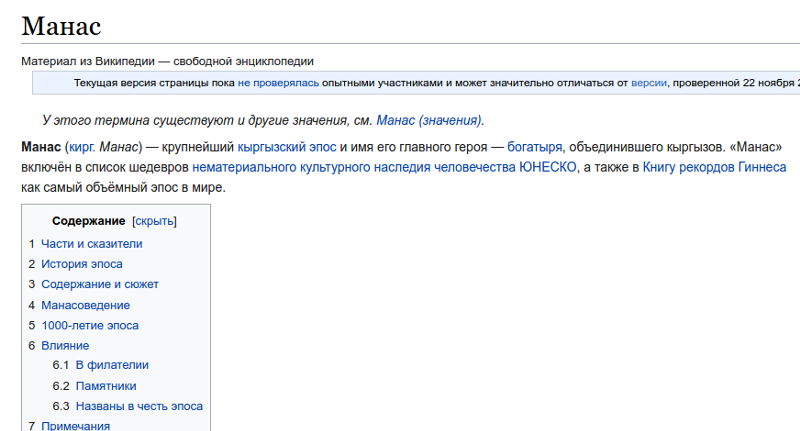800x431 pixels.
Task: Follow the 'кирг.' language link
Action: (82, 147)
